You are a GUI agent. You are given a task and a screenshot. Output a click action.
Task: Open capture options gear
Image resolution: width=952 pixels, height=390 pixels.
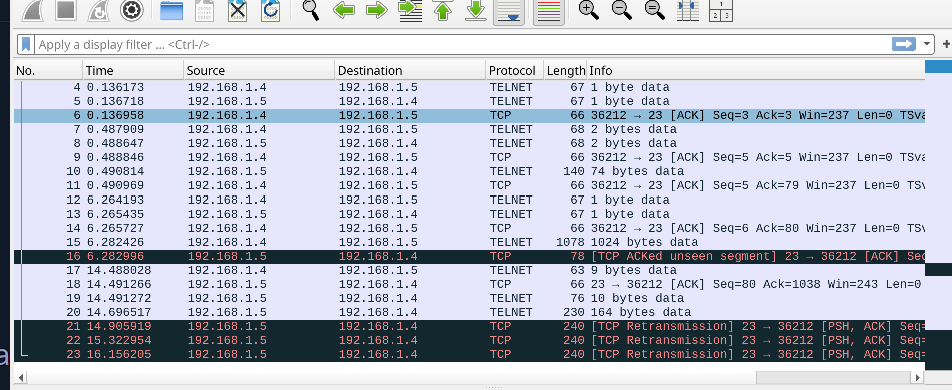coord(131,9)
